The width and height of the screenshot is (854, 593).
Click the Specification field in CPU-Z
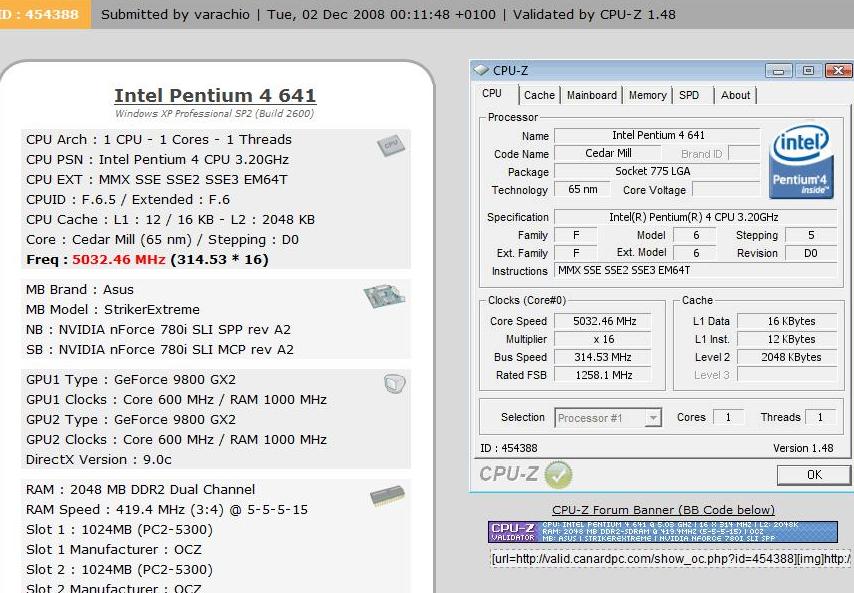point(696,217)
